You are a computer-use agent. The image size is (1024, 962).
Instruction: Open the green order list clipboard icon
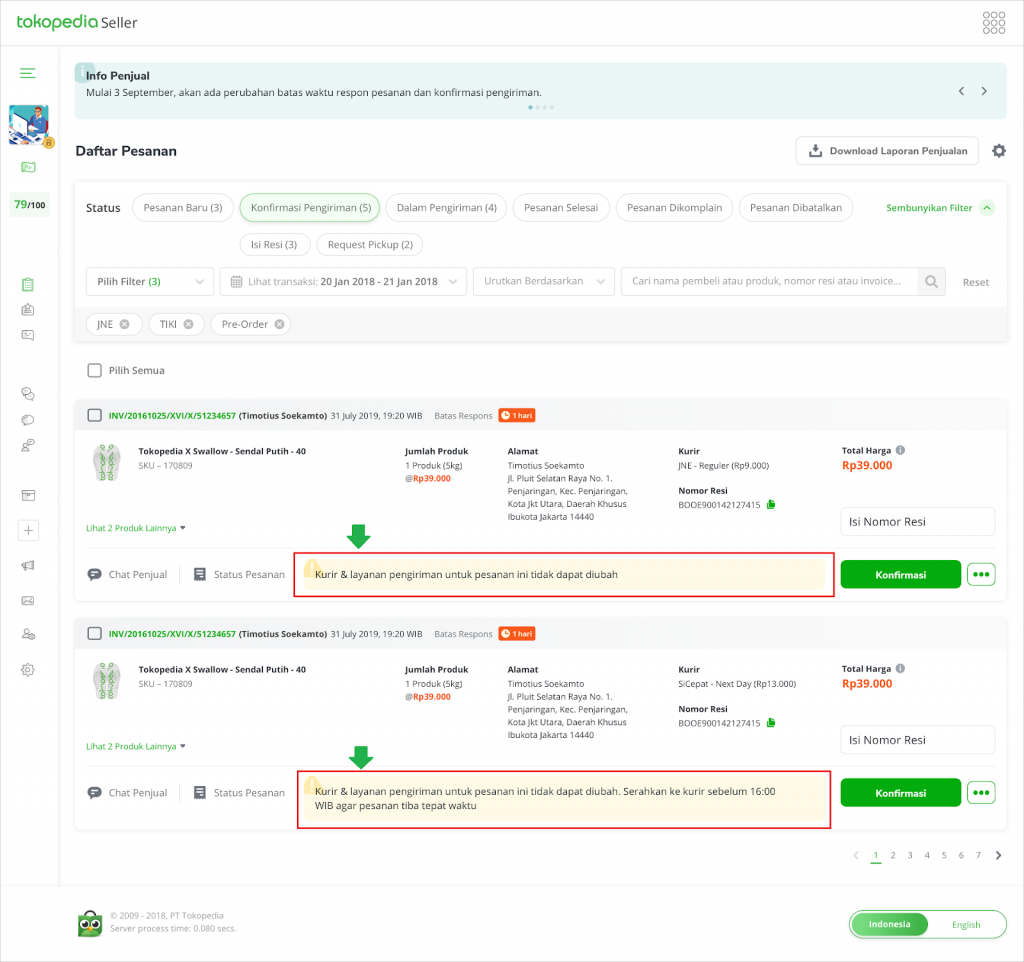[x=27, y=284]
